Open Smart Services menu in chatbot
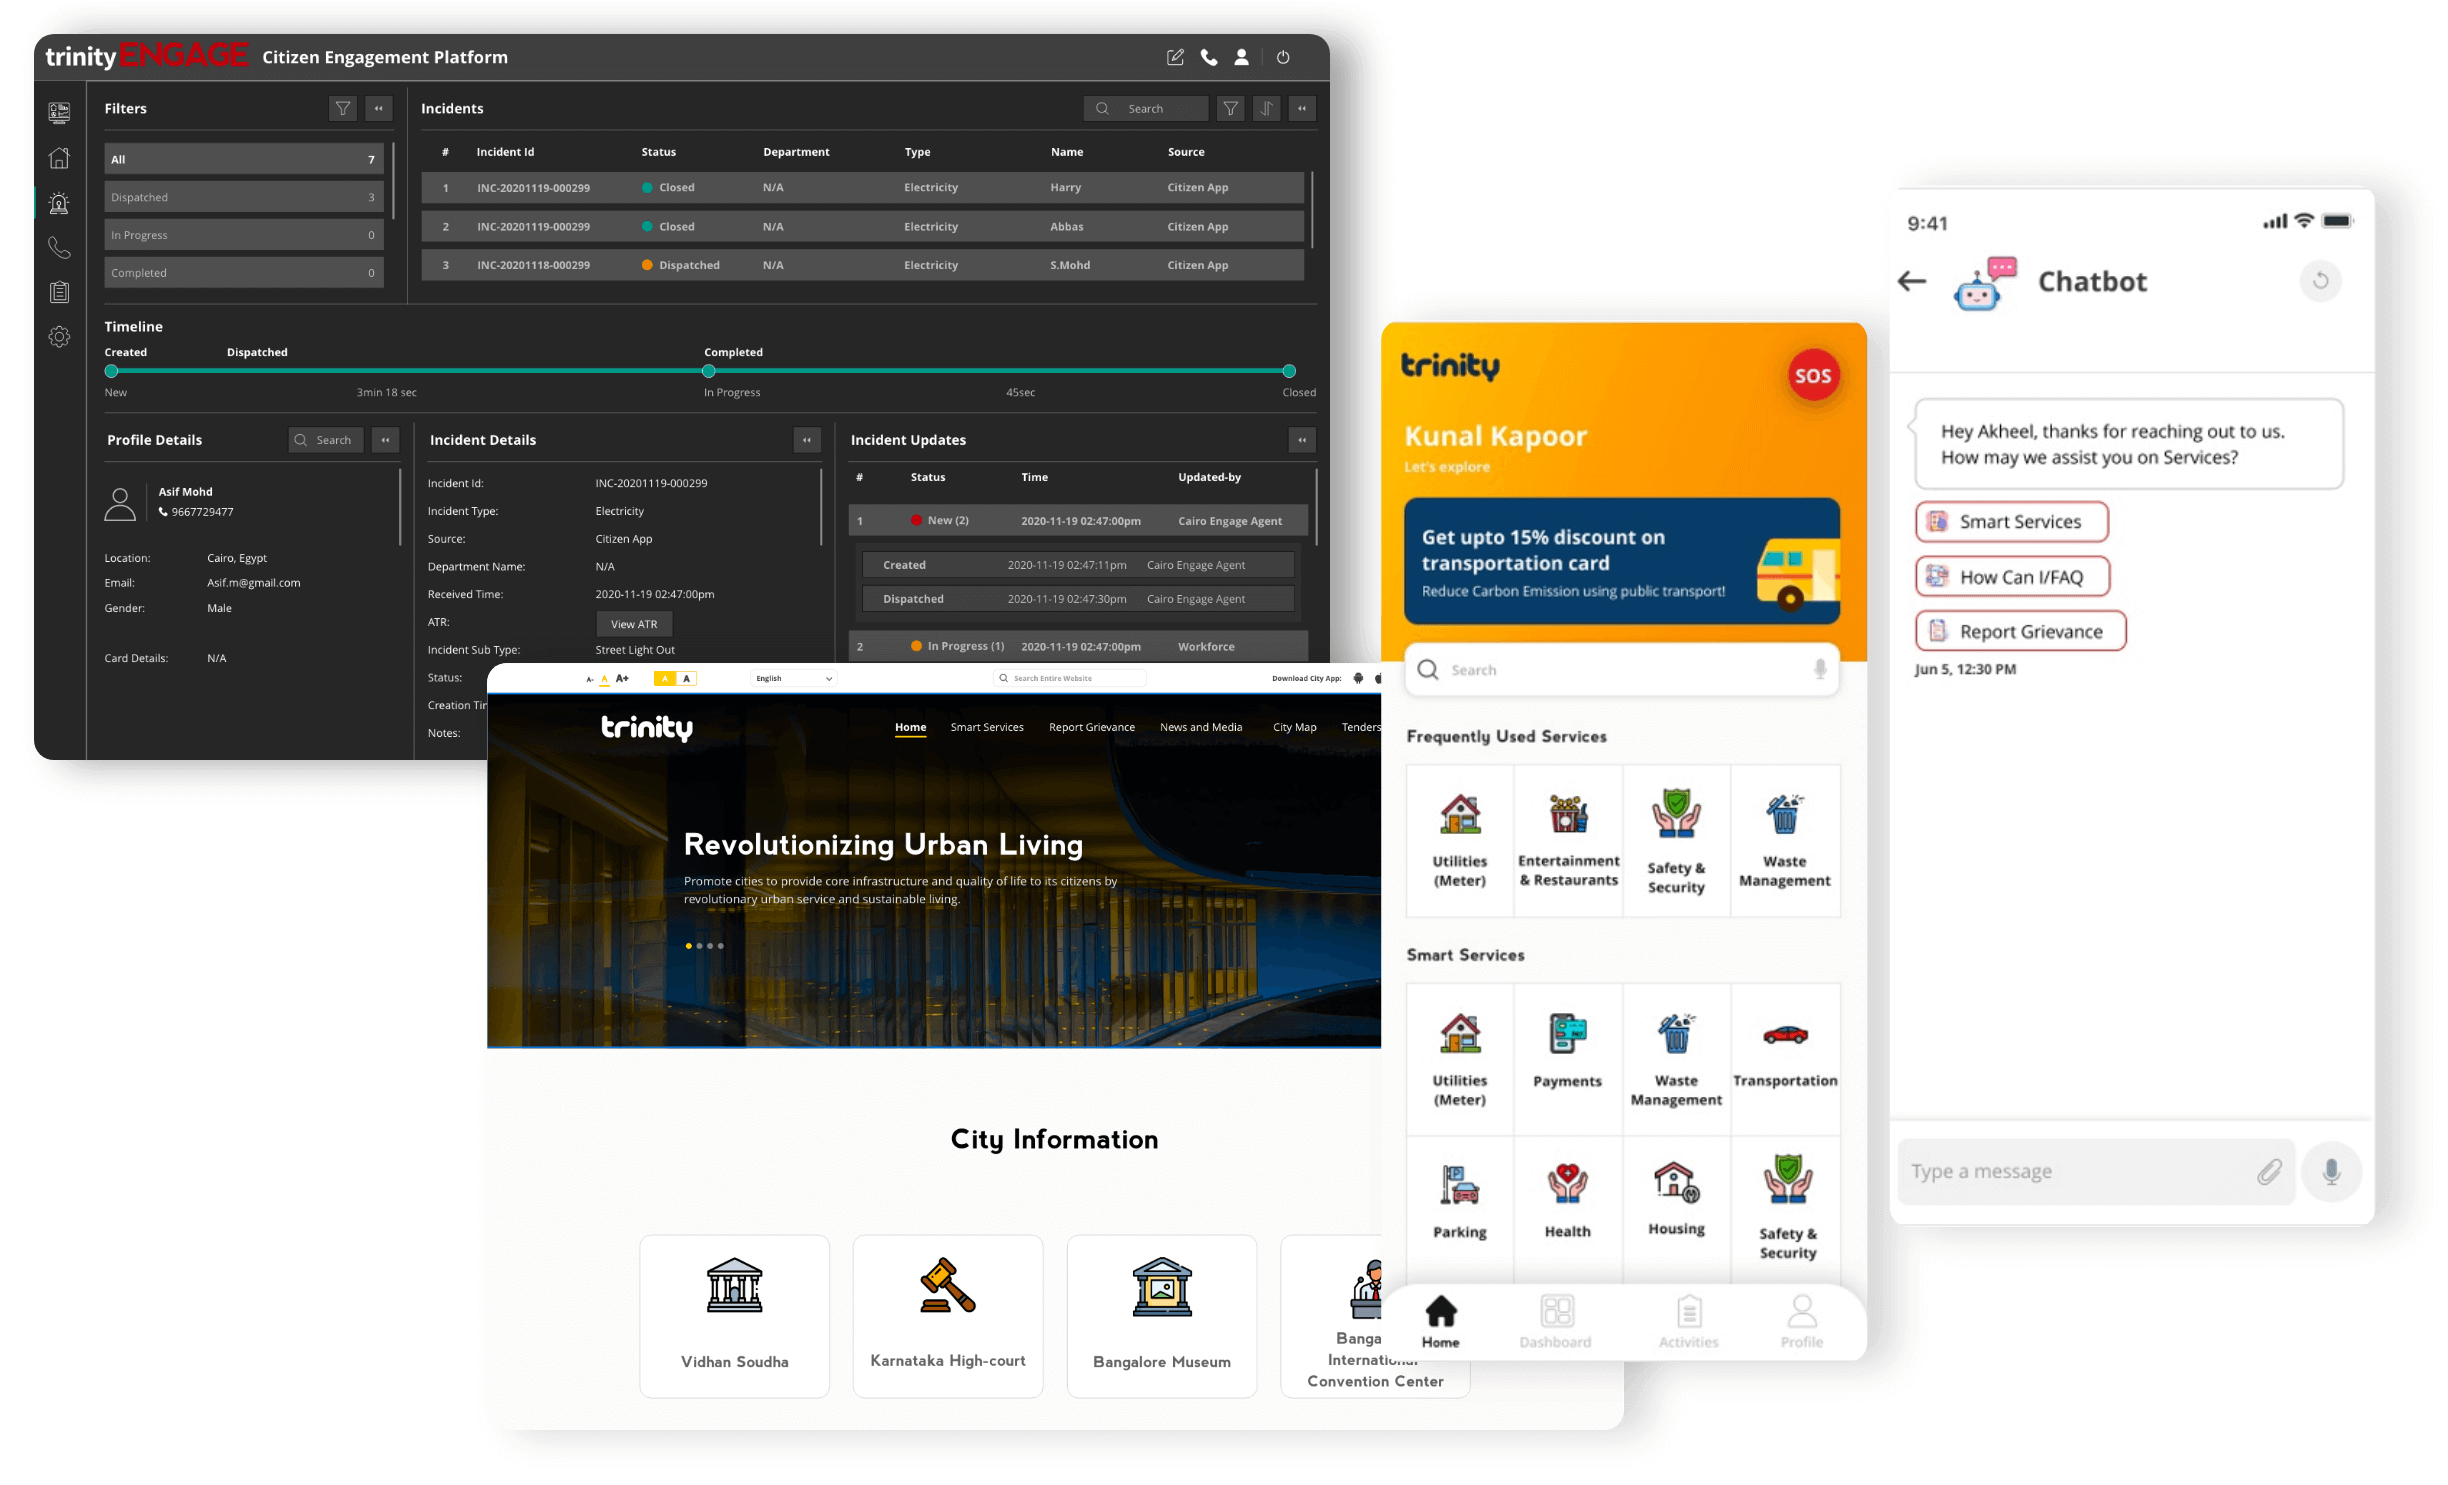This screenshot has height=1485, width=2448. [x=2013, y=521]
